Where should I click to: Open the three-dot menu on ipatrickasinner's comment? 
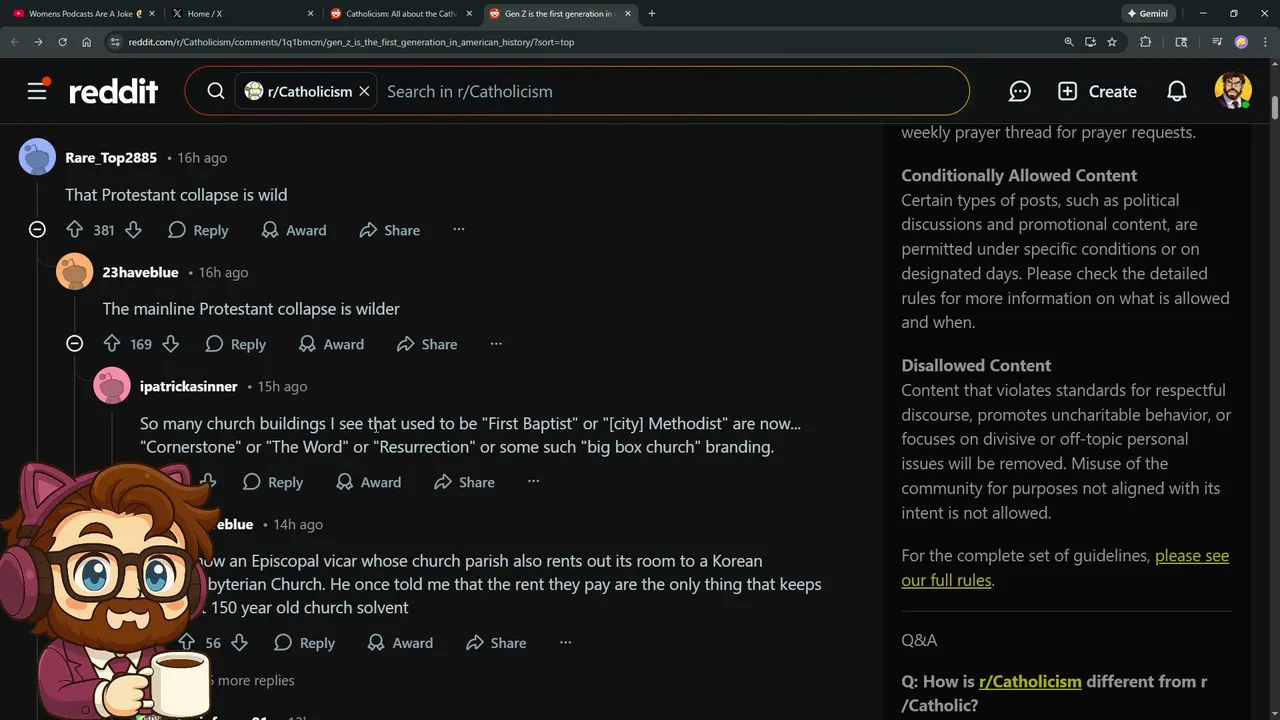pos(533,482)
